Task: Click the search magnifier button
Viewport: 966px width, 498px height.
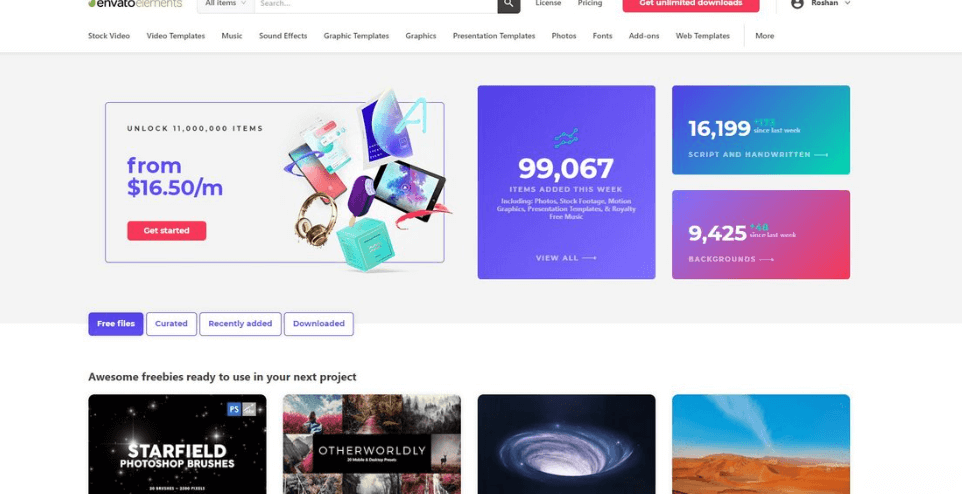Action: (x=508, y=4)
